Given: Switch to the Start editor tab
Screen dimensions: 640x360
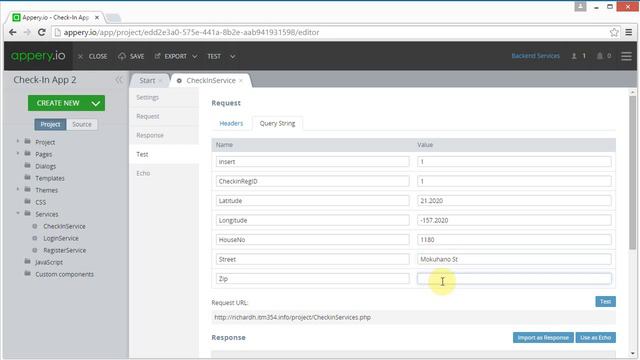Looking at the screenshot, I should click(x=147, y=80).
